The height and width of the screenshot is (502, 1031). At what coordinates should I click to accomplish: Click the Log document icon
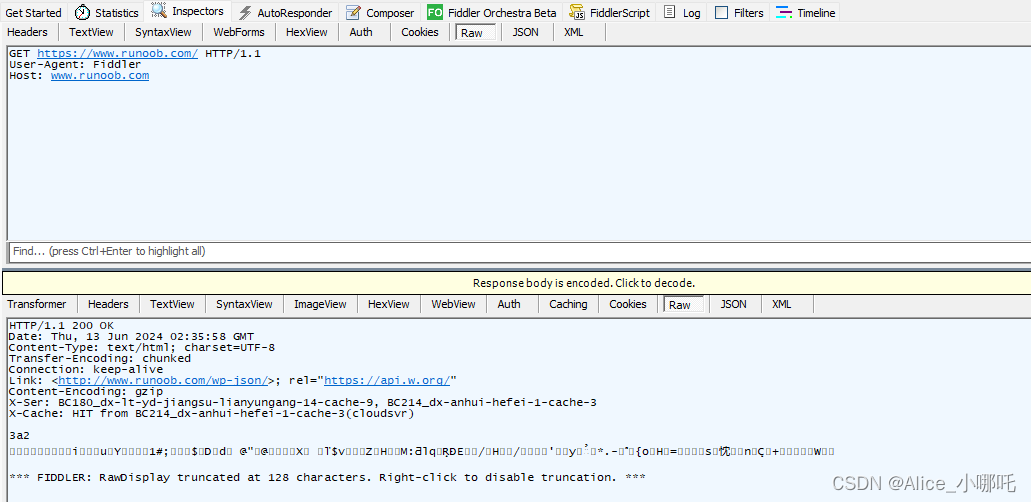669,13
